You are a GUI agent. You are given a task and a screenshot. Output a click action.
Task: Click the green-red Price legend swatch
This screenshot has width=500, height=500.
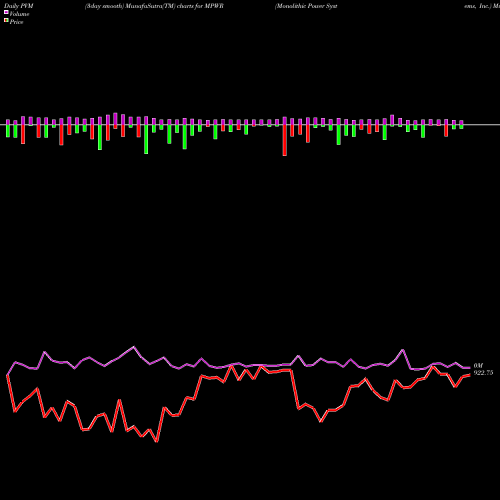(6, 21)
